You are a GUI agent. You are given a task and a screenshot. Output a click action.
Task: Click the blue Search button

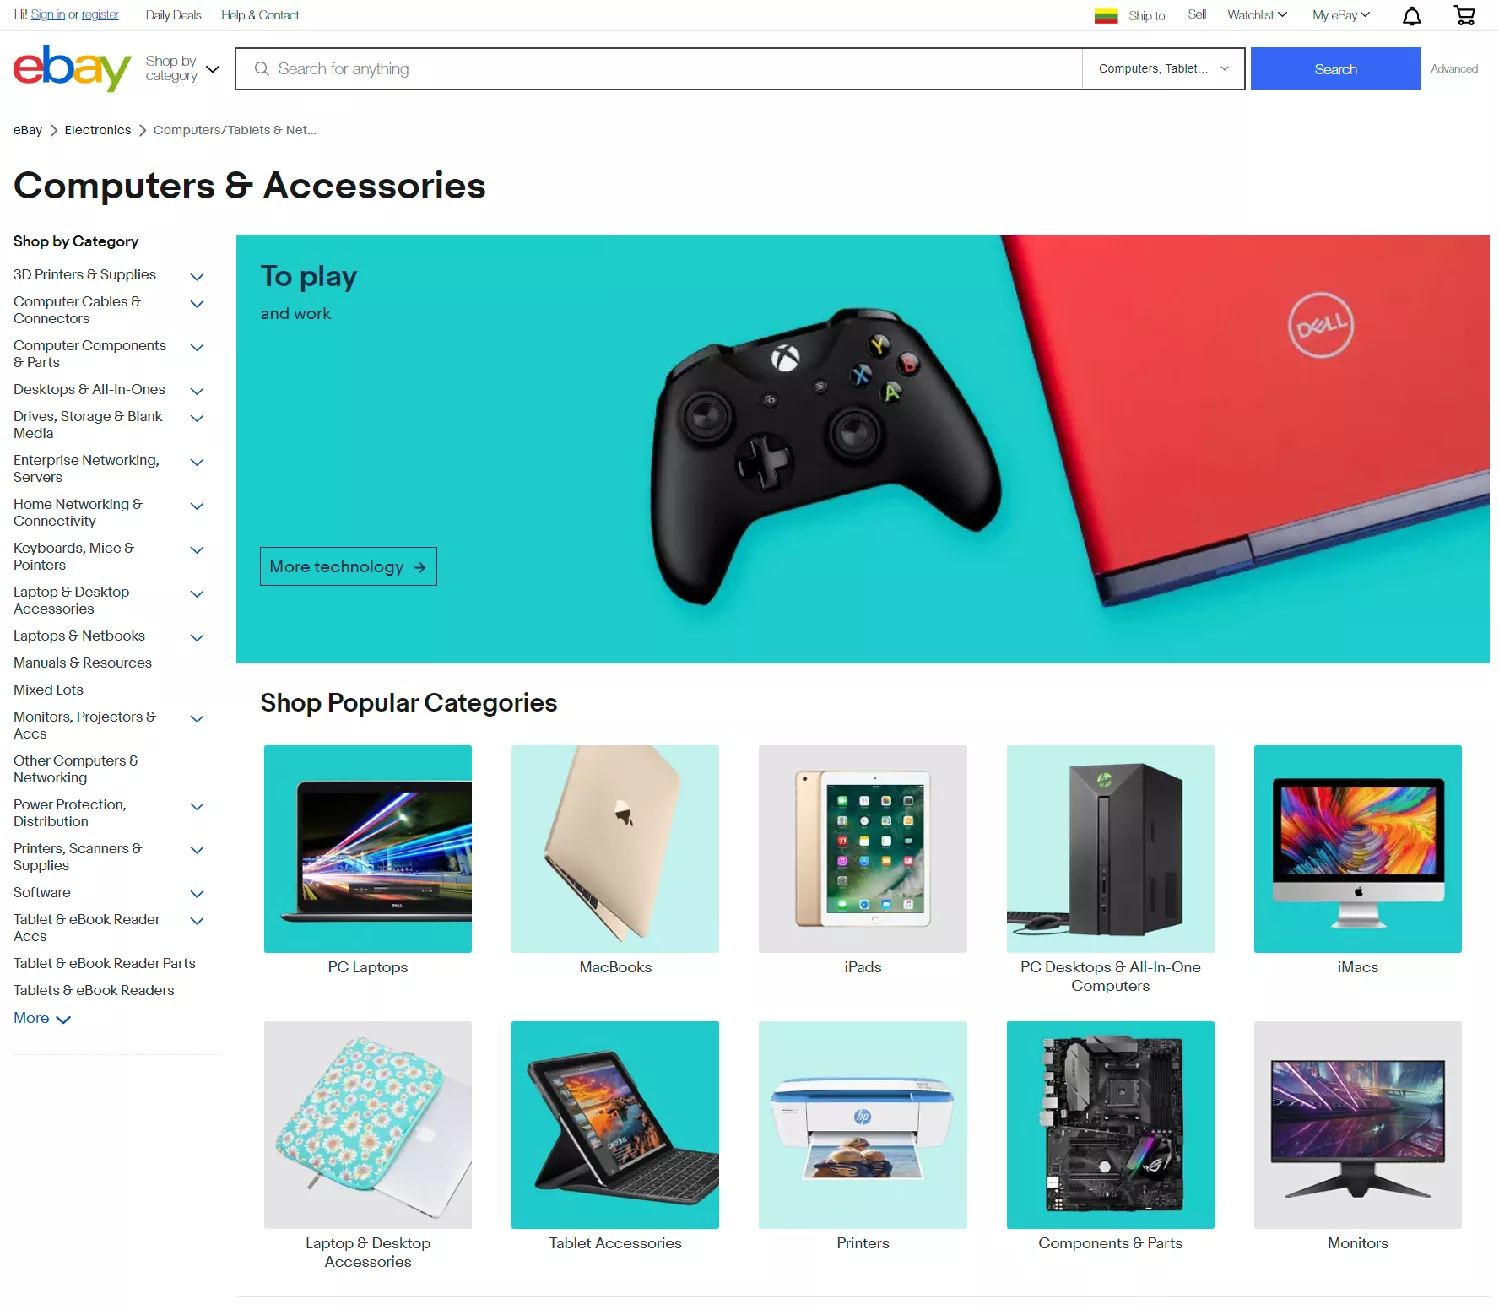[x=1335, y=69]
